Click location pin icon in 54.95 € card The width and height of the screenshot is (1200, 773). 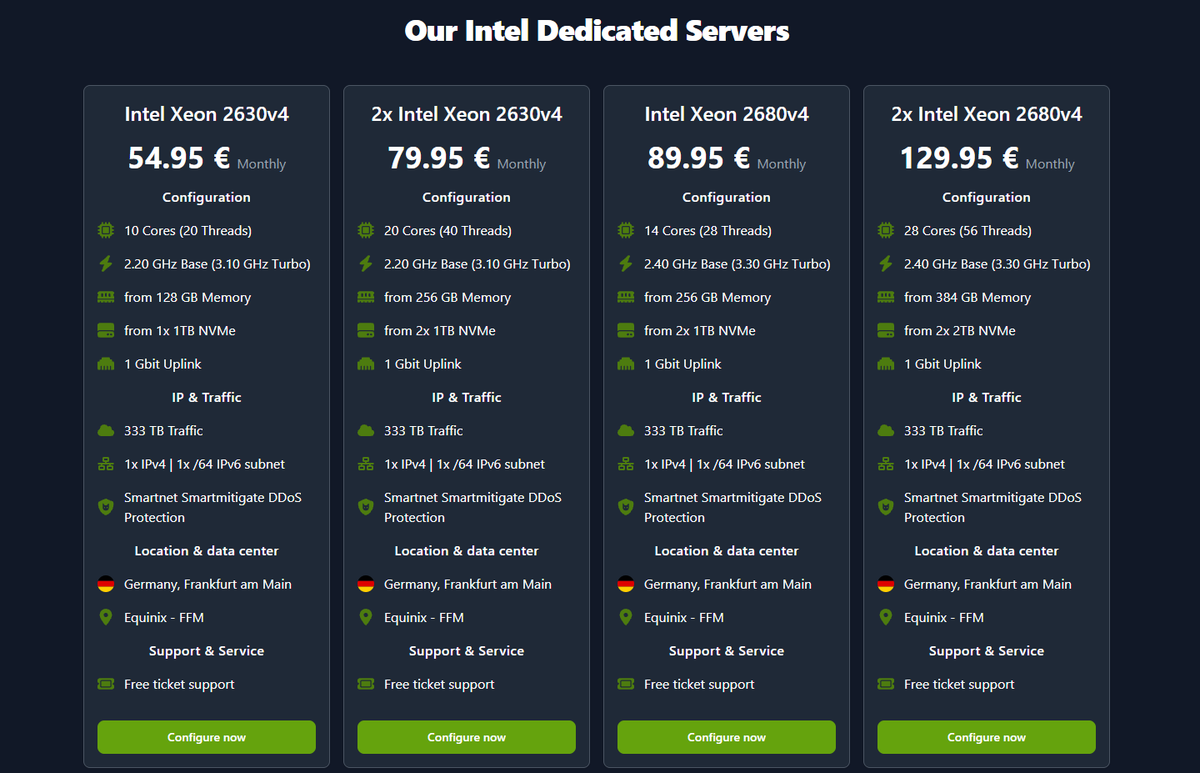click(x=105, y=617)
